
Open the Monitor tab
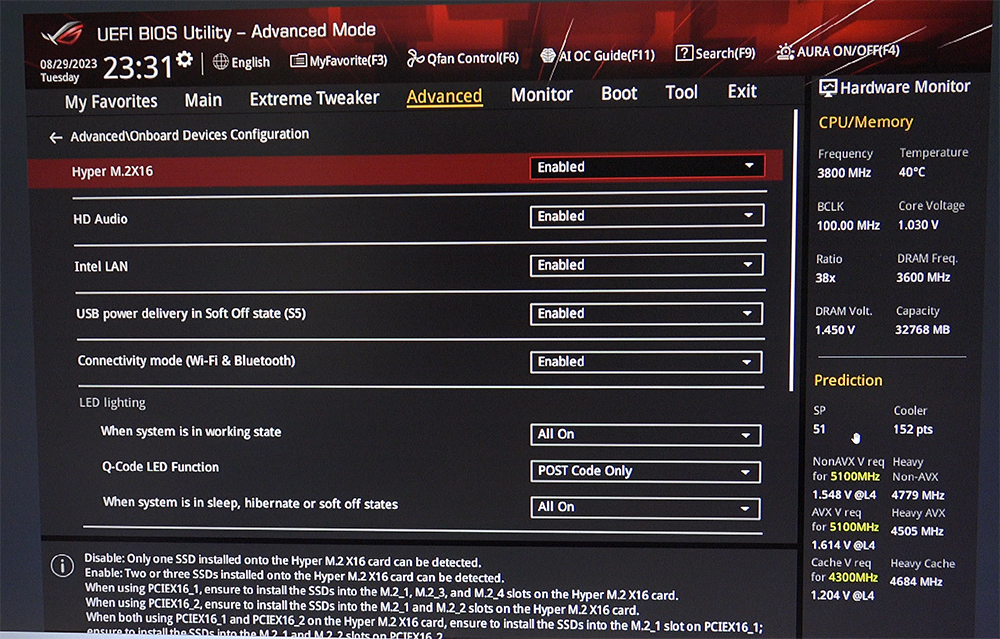point(542,94)
